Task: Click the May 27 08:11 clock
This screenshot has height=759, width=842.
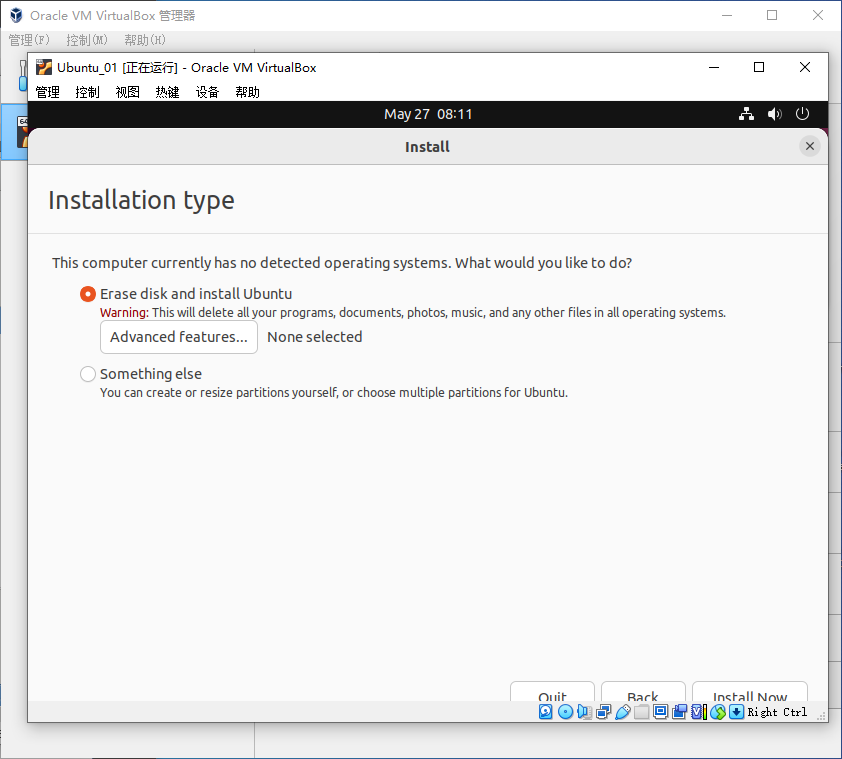Action: click(x=428, y=114)
